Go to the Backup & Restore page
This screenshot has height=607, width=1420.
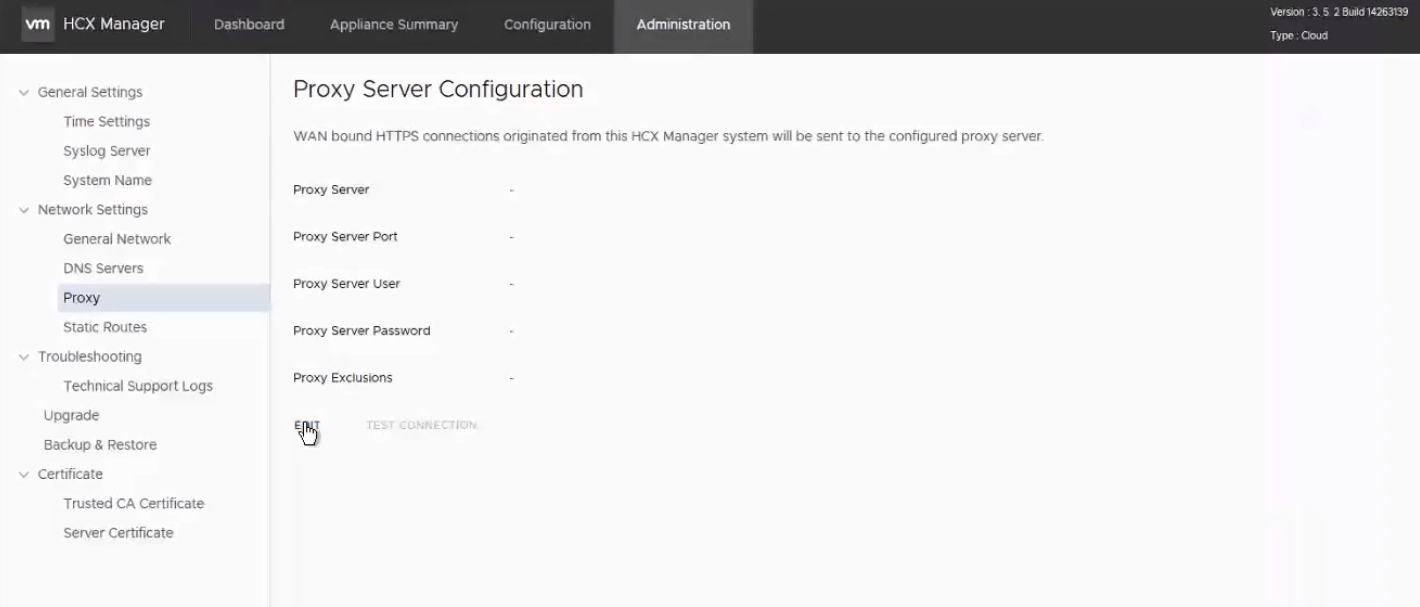click(100, 445)
